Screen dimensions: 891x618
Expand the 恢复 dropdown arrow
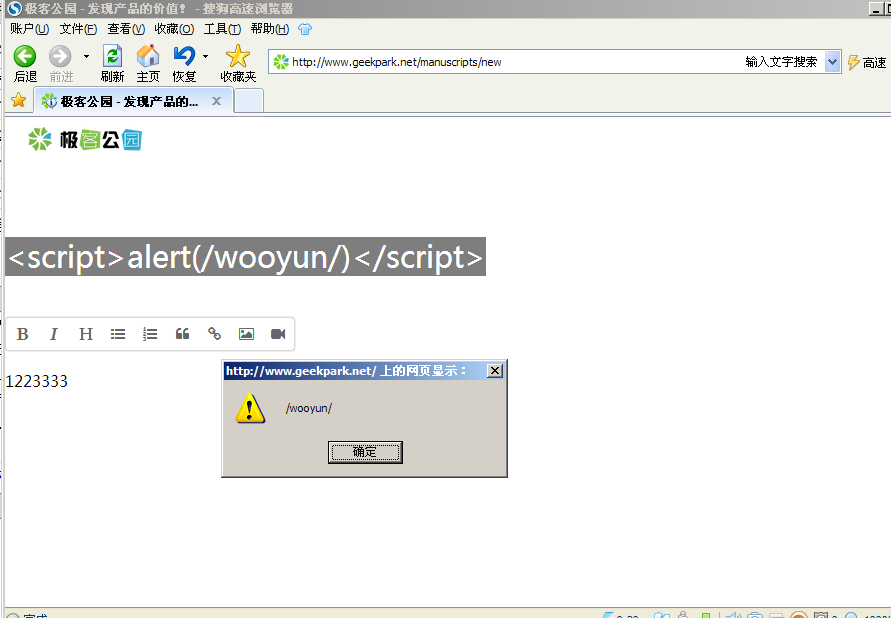tap(205, 56)
